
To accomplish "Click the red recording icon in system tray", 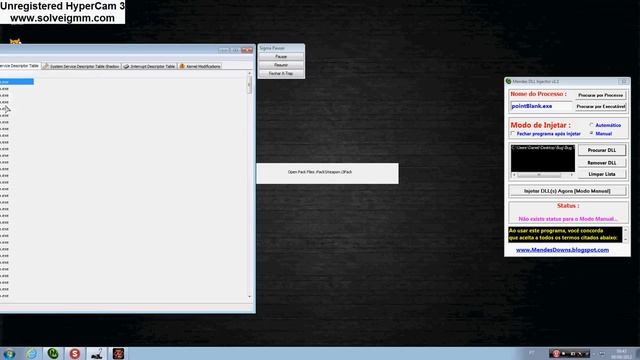I will (x=556, y=353).
